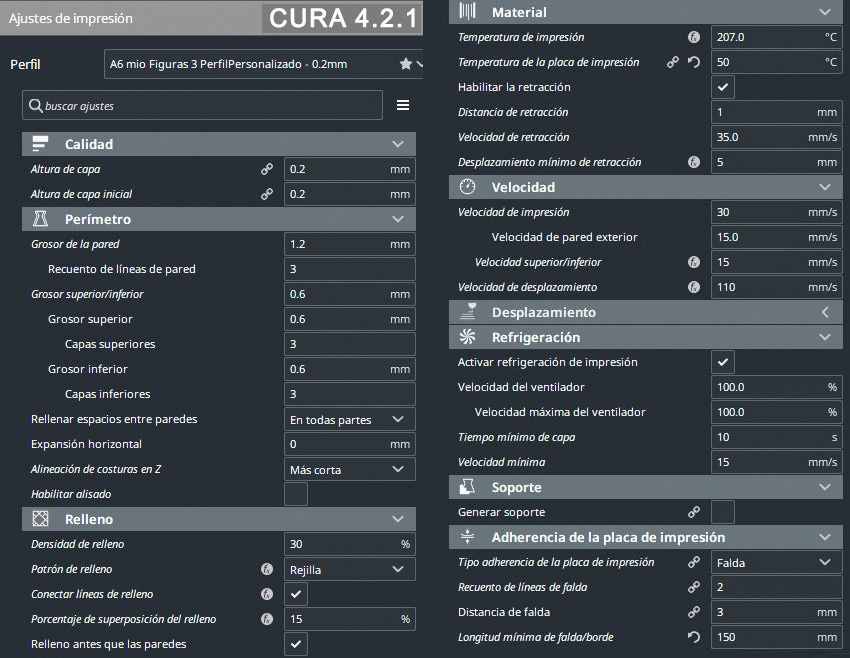850x658 pixels.
Task: Enable the Habilitar alisado checkbox
Action: [x=296, y=494]
